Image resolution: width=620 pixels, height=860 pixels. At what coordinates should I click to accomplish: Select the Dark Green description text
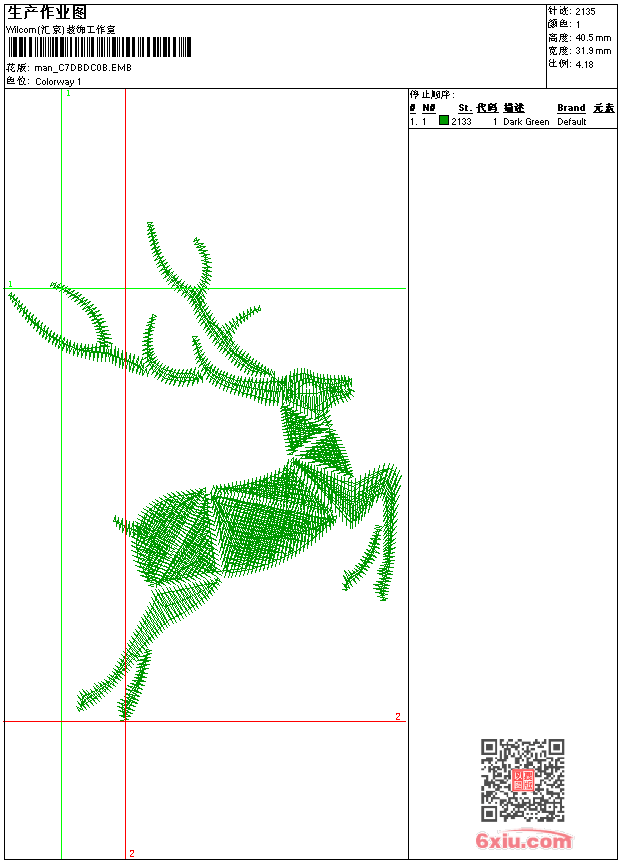point(526,122)
